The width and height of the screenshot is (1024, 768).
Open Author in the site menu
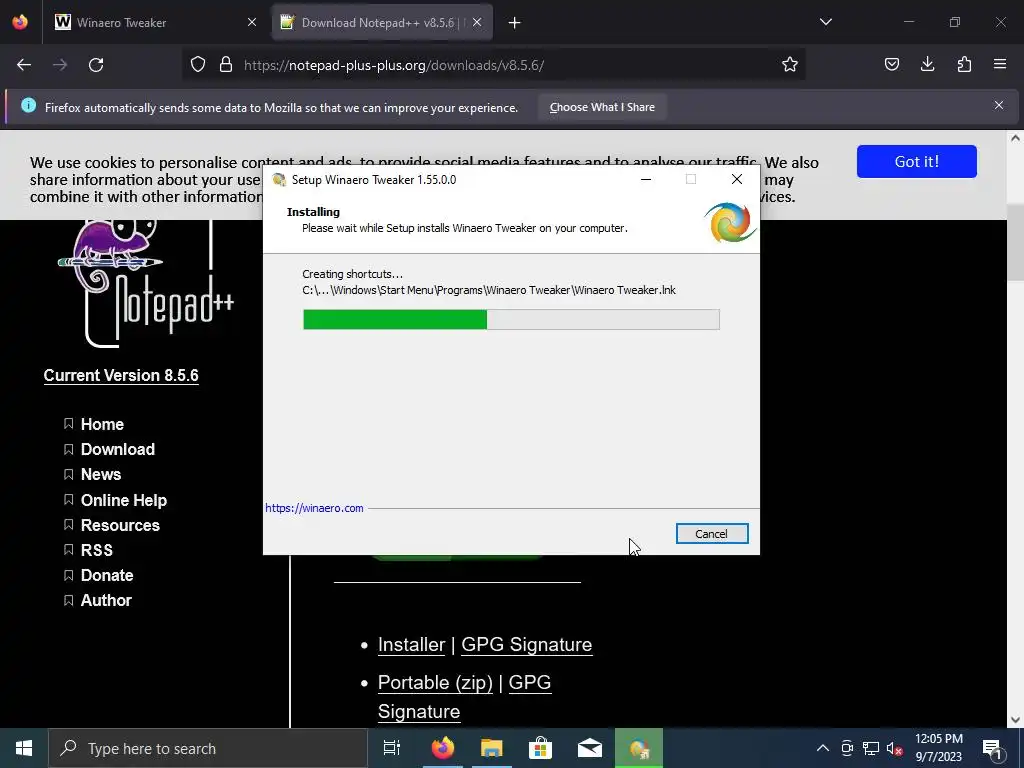tap(106, 600)
